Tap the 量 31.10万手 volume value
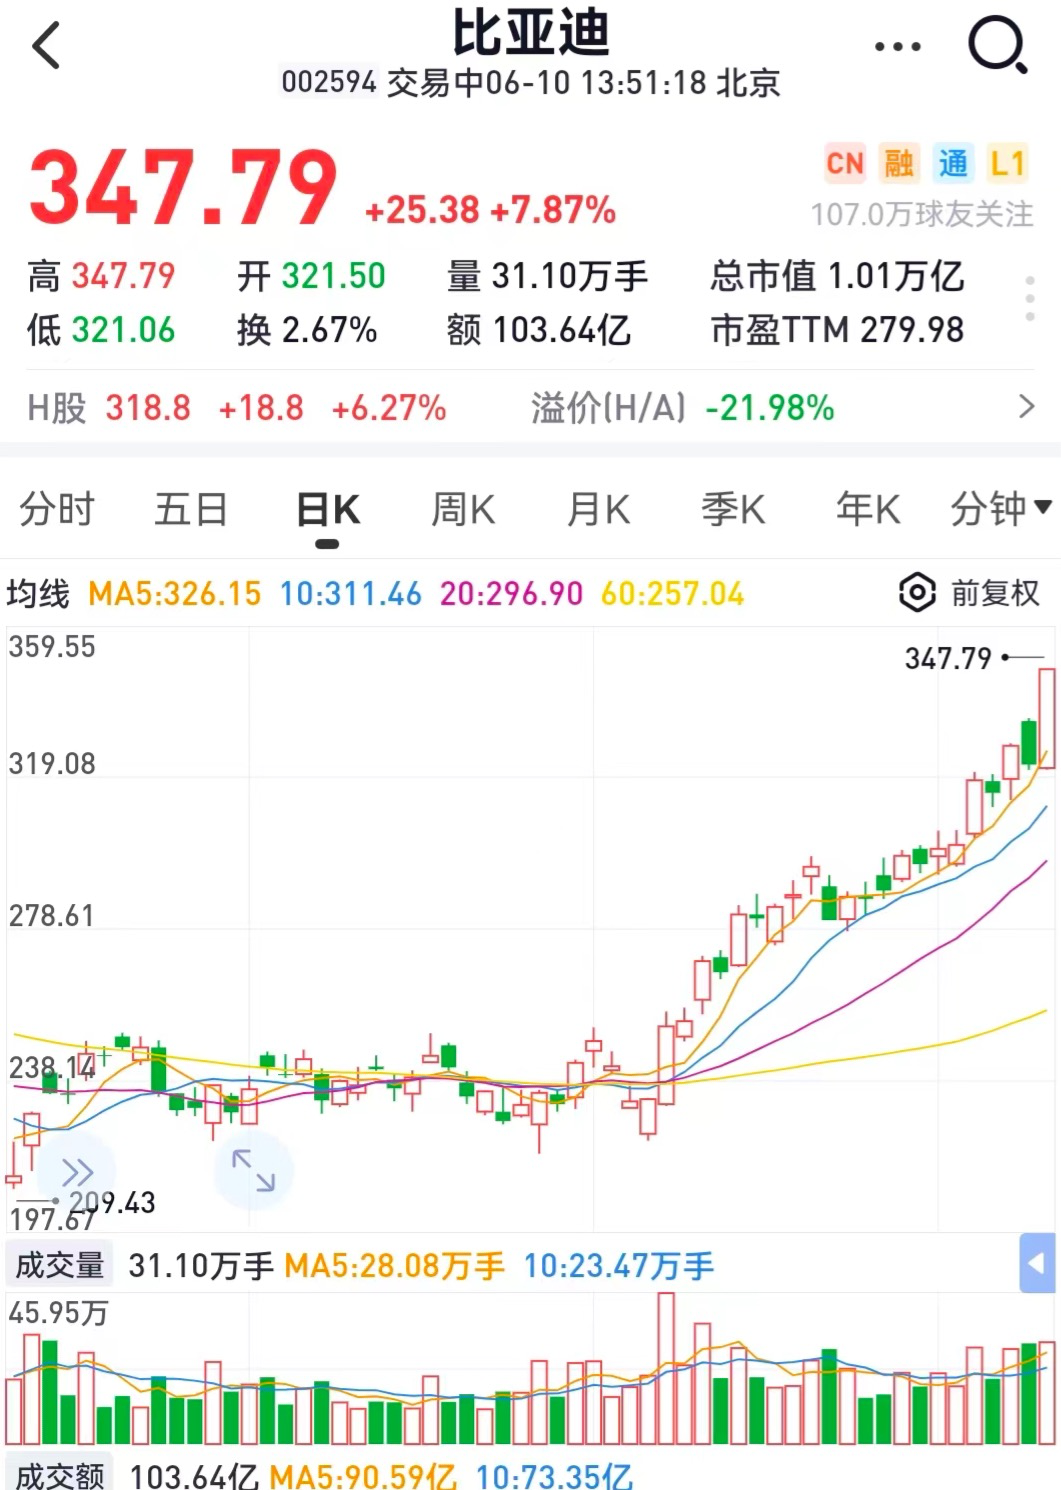The image size is (1061, 1490). click(x=547, y=276)
